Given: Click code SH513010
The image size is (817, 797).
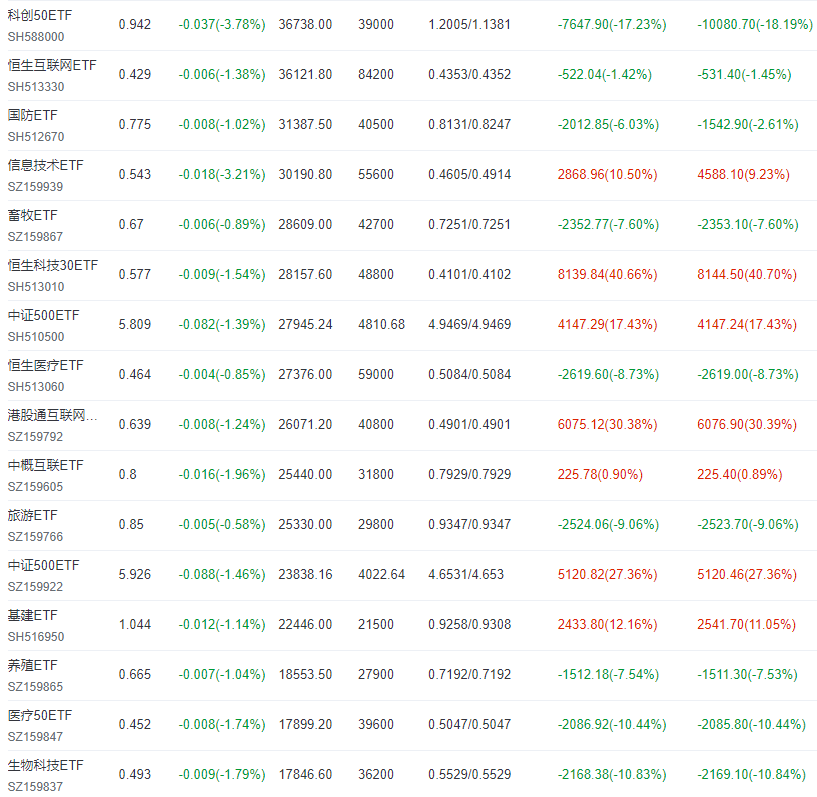Looking at the screenshot, I should click(x=36, y=287).
